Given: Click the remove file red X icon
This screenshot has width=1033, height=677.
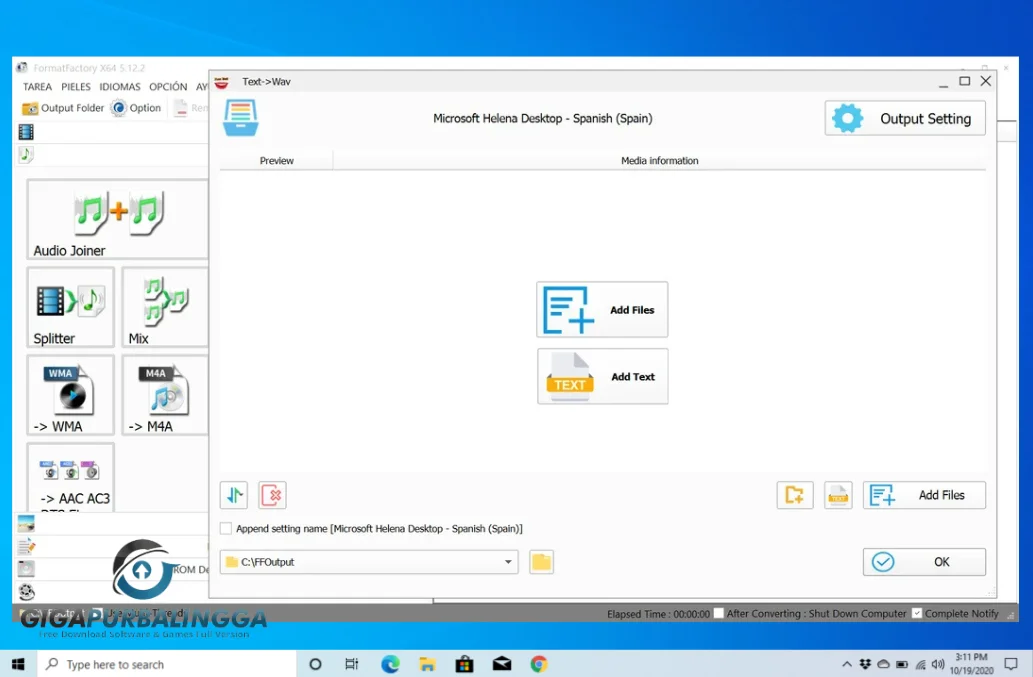Looking at the screenshot, I should [x=272, y=495].
